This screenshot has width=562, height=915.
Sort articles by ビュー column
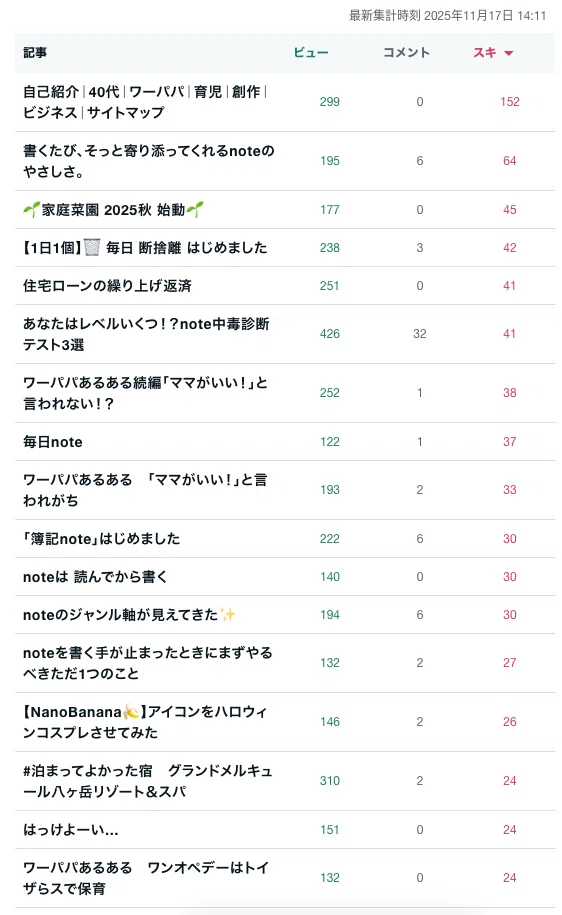click(x=310, y=53)
